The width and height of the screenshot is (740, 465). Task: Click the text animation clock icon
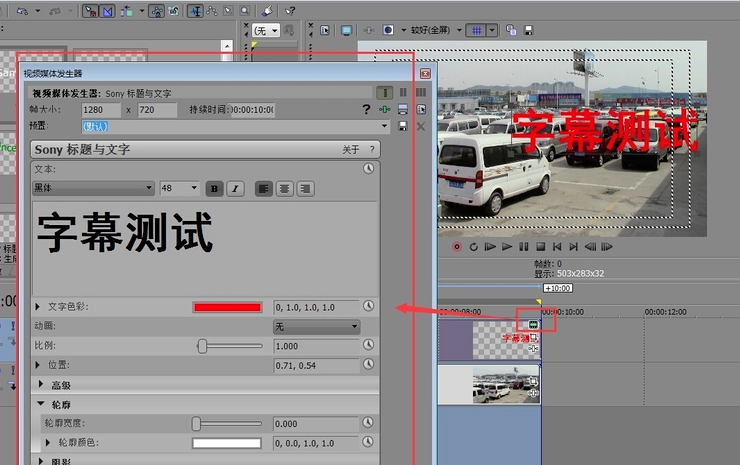[368, 169]
